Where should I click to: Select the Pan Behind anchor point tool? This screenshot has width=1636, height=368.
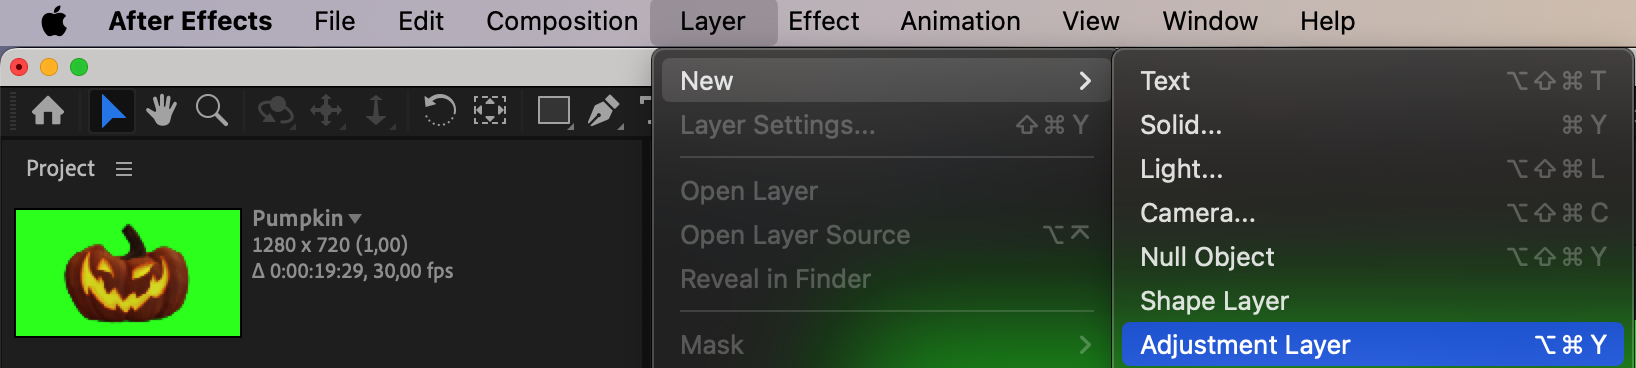click(489, 110)
